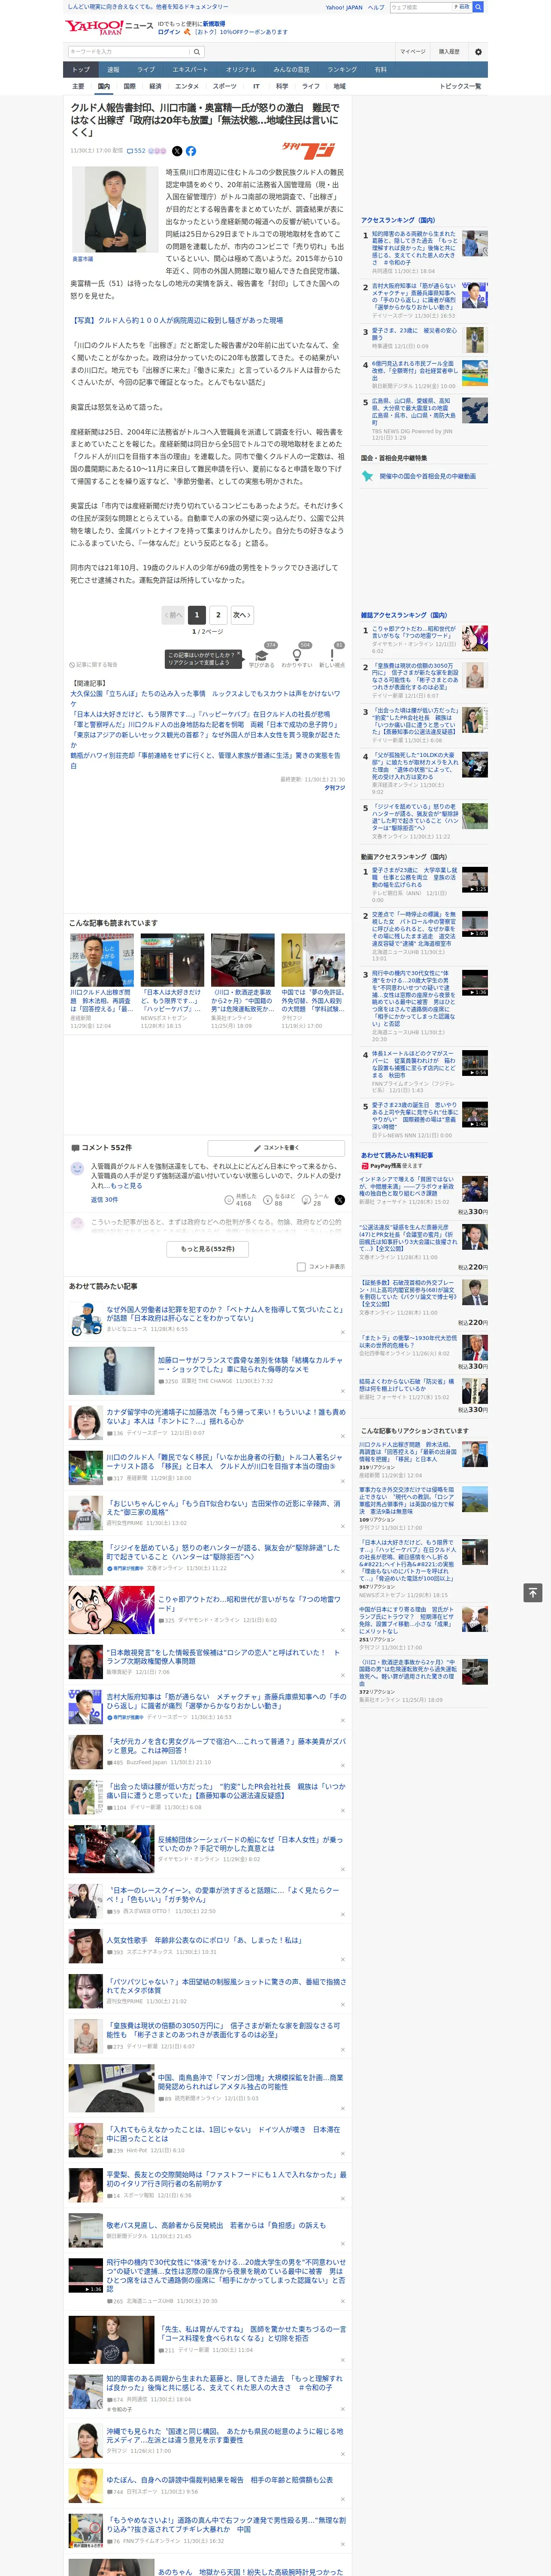Open the ゆたぼん、自身への誹謗中傷 article
The height and width of the screenshot is (2576, 551).
coord(220,2479)
